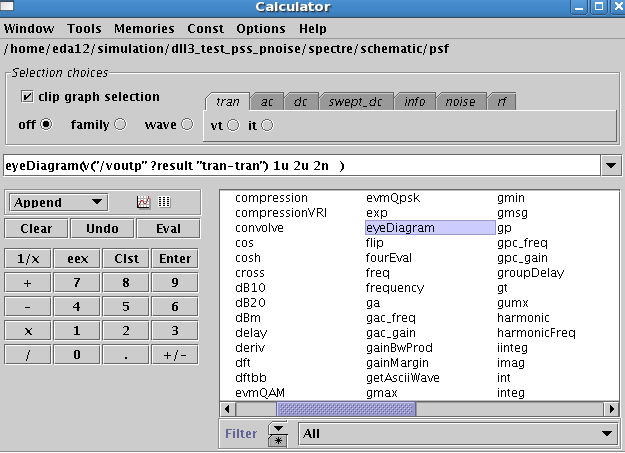The width and height of the screenshot is (625, 453).
Task: Switch to the dc tab
Action: tap(301, 102)
